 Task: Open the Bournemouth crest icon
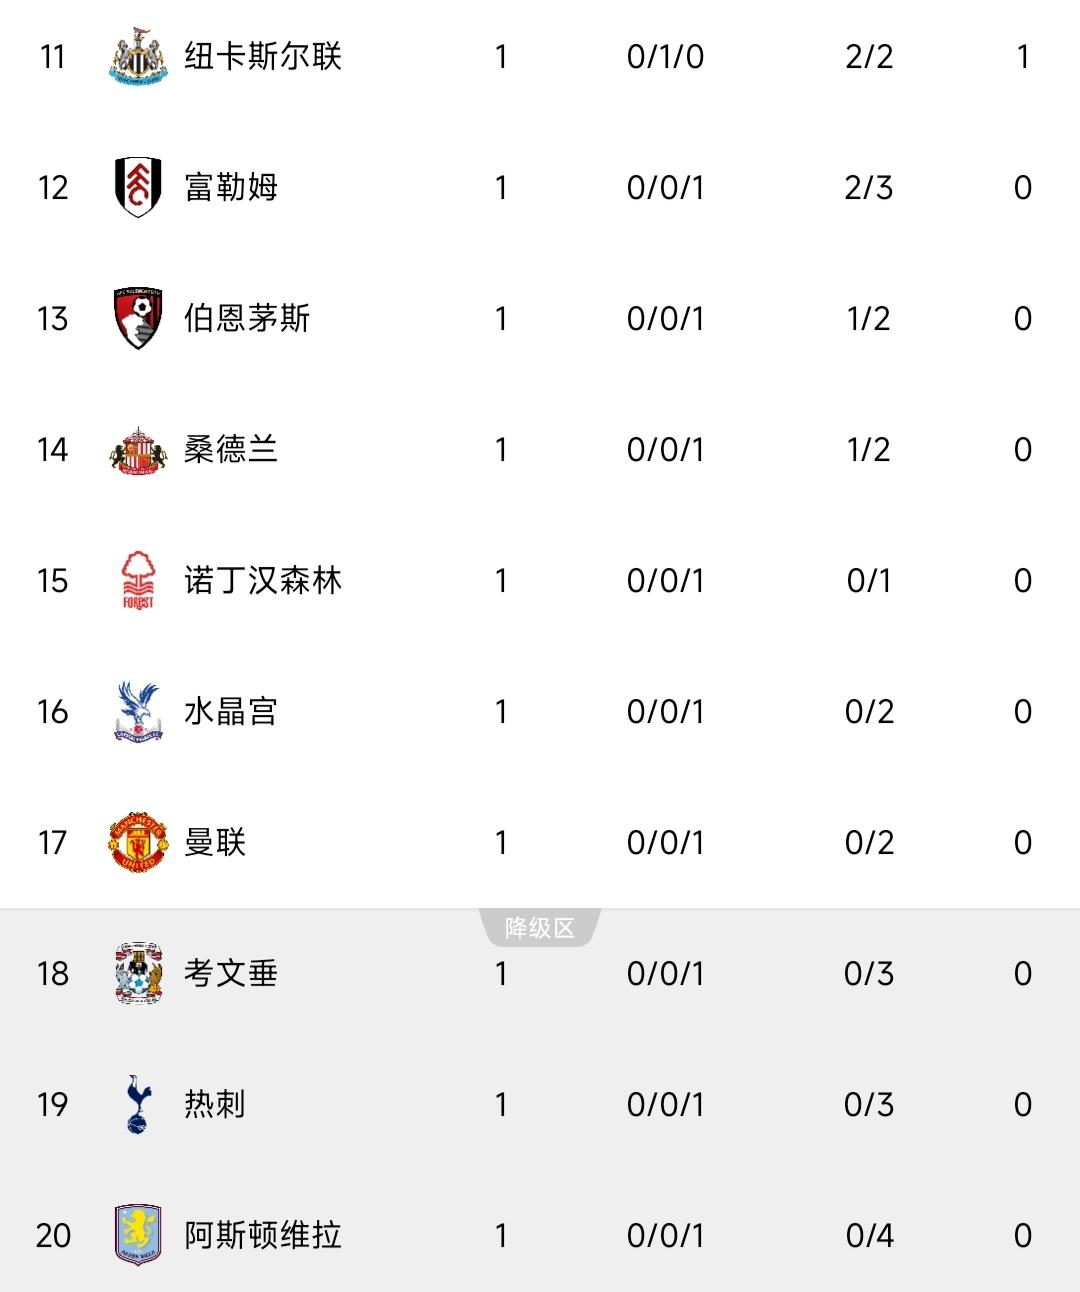click(x=138, y=318)
